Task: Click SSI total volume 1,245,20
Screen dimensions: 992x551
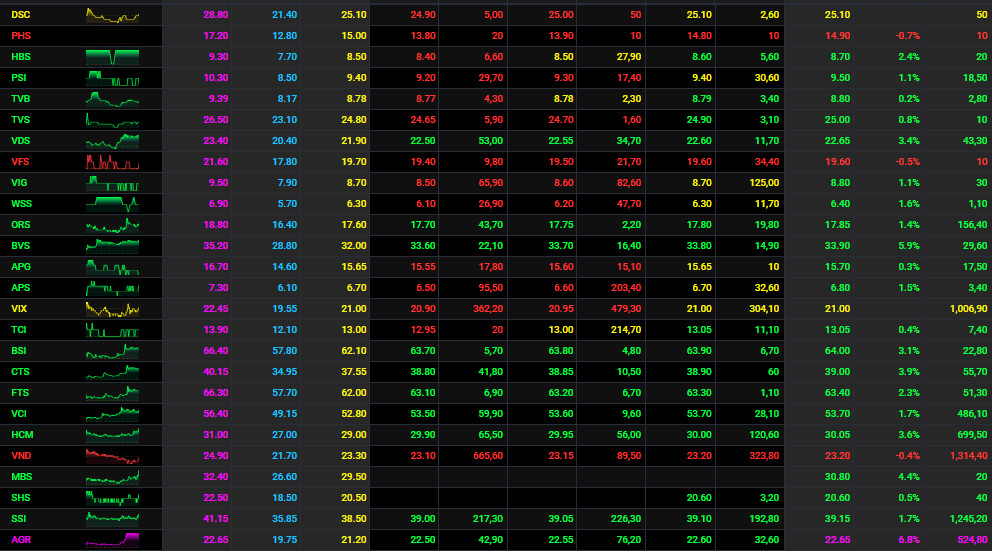Action: point(969,519)
